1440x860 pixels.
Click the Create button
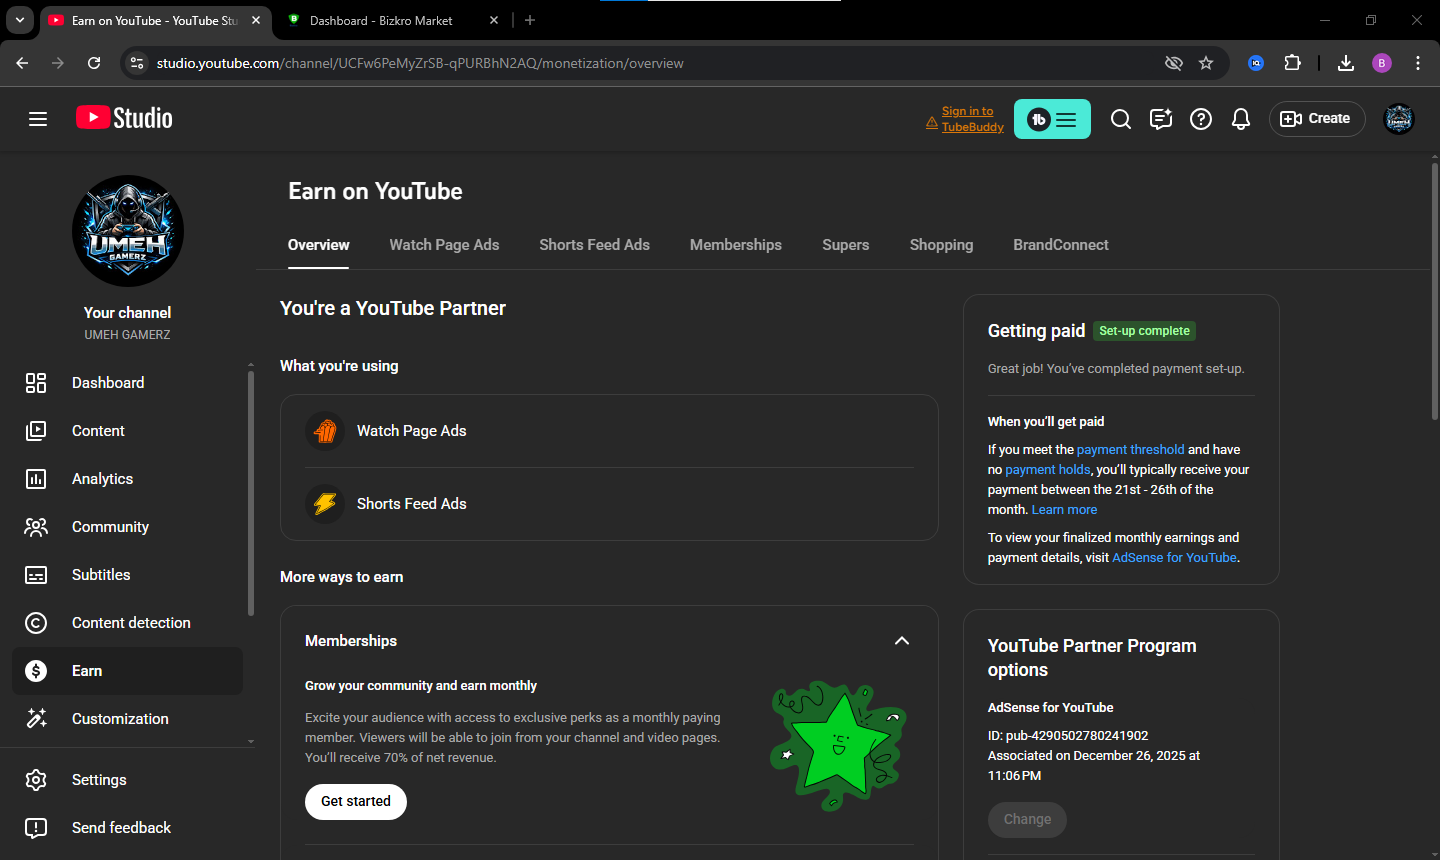click(x=1317, y=119)
